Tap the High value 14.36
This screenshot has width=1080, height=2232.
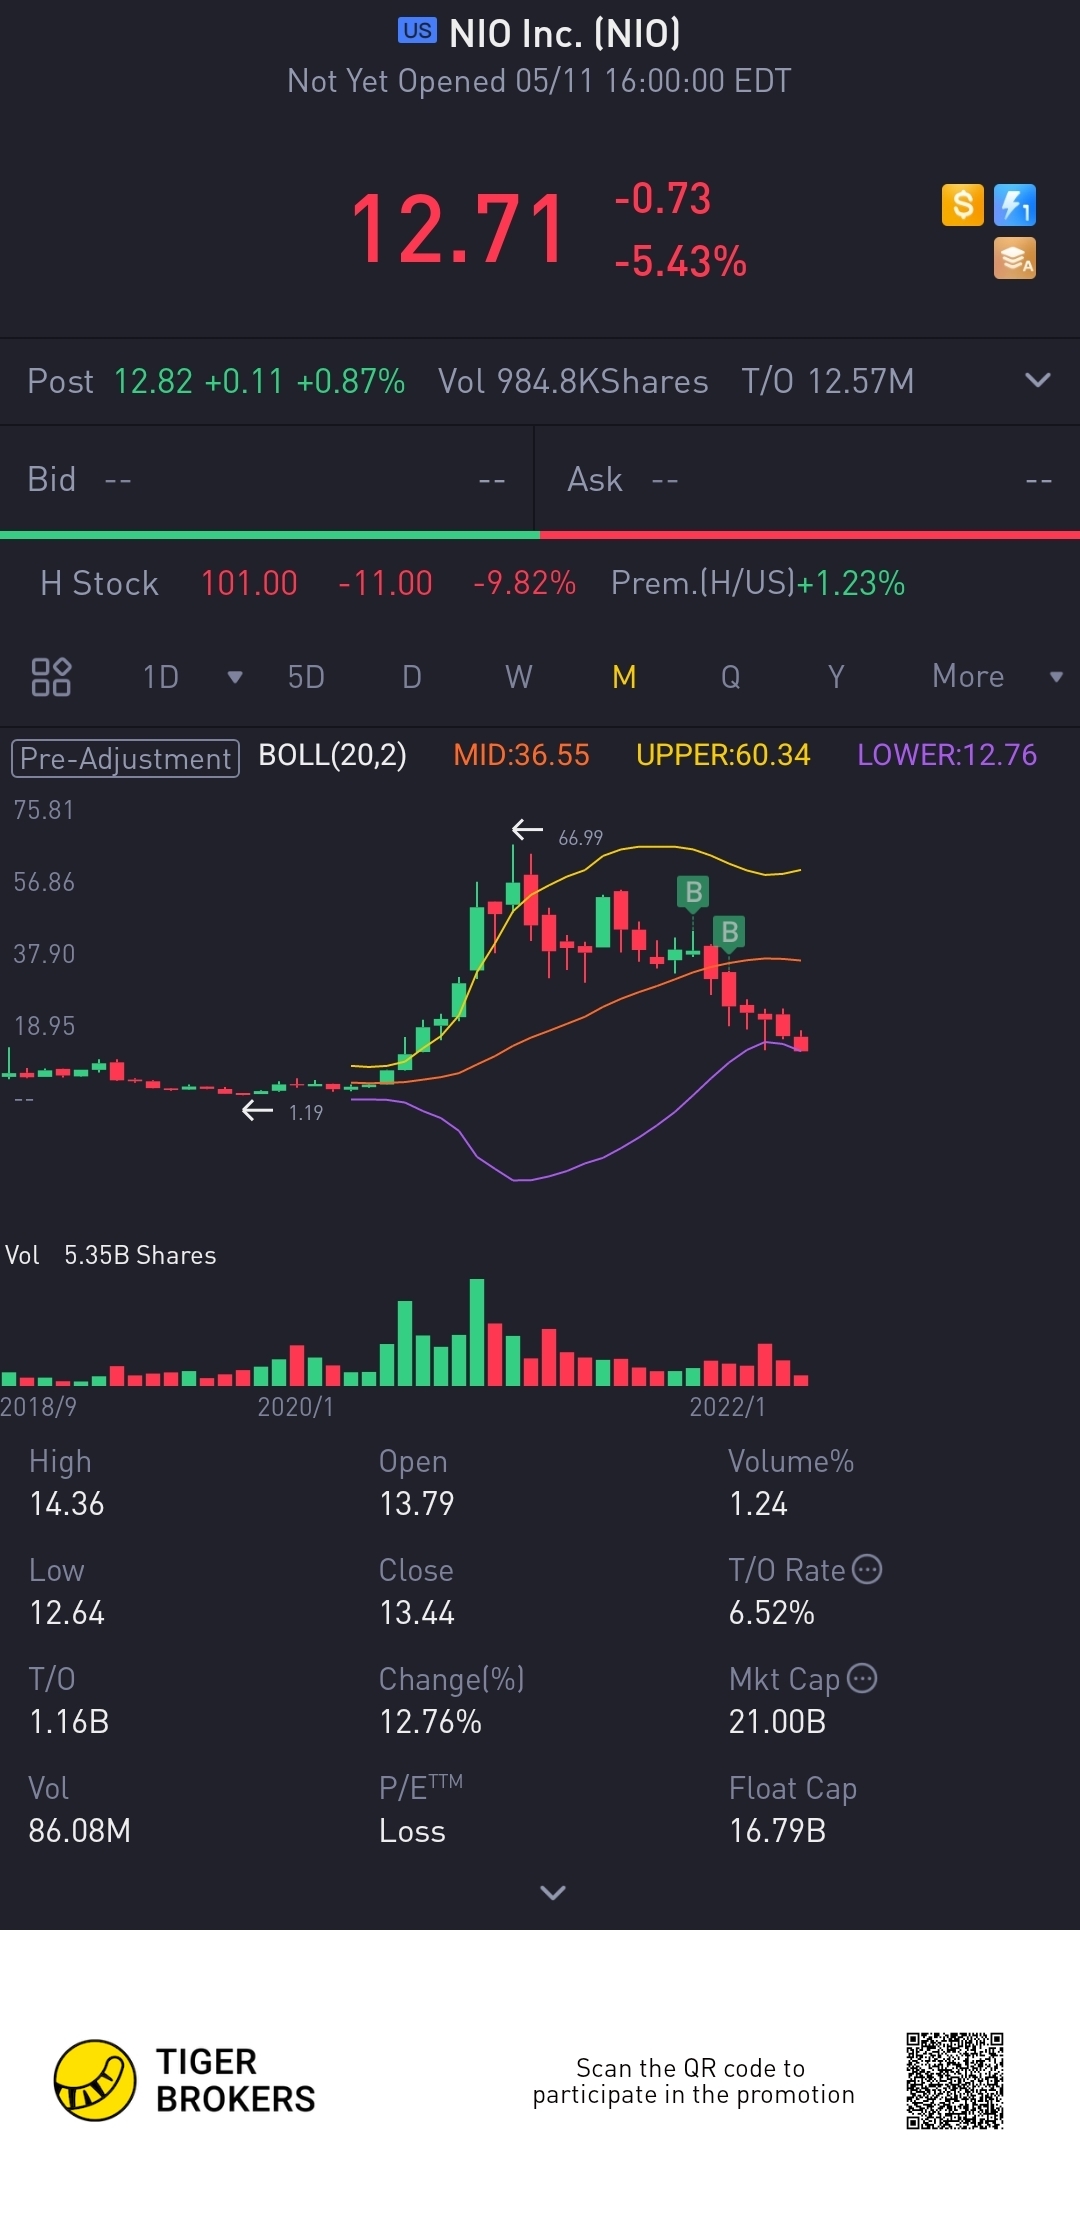pyautogui.click(x=67, y=1504)
